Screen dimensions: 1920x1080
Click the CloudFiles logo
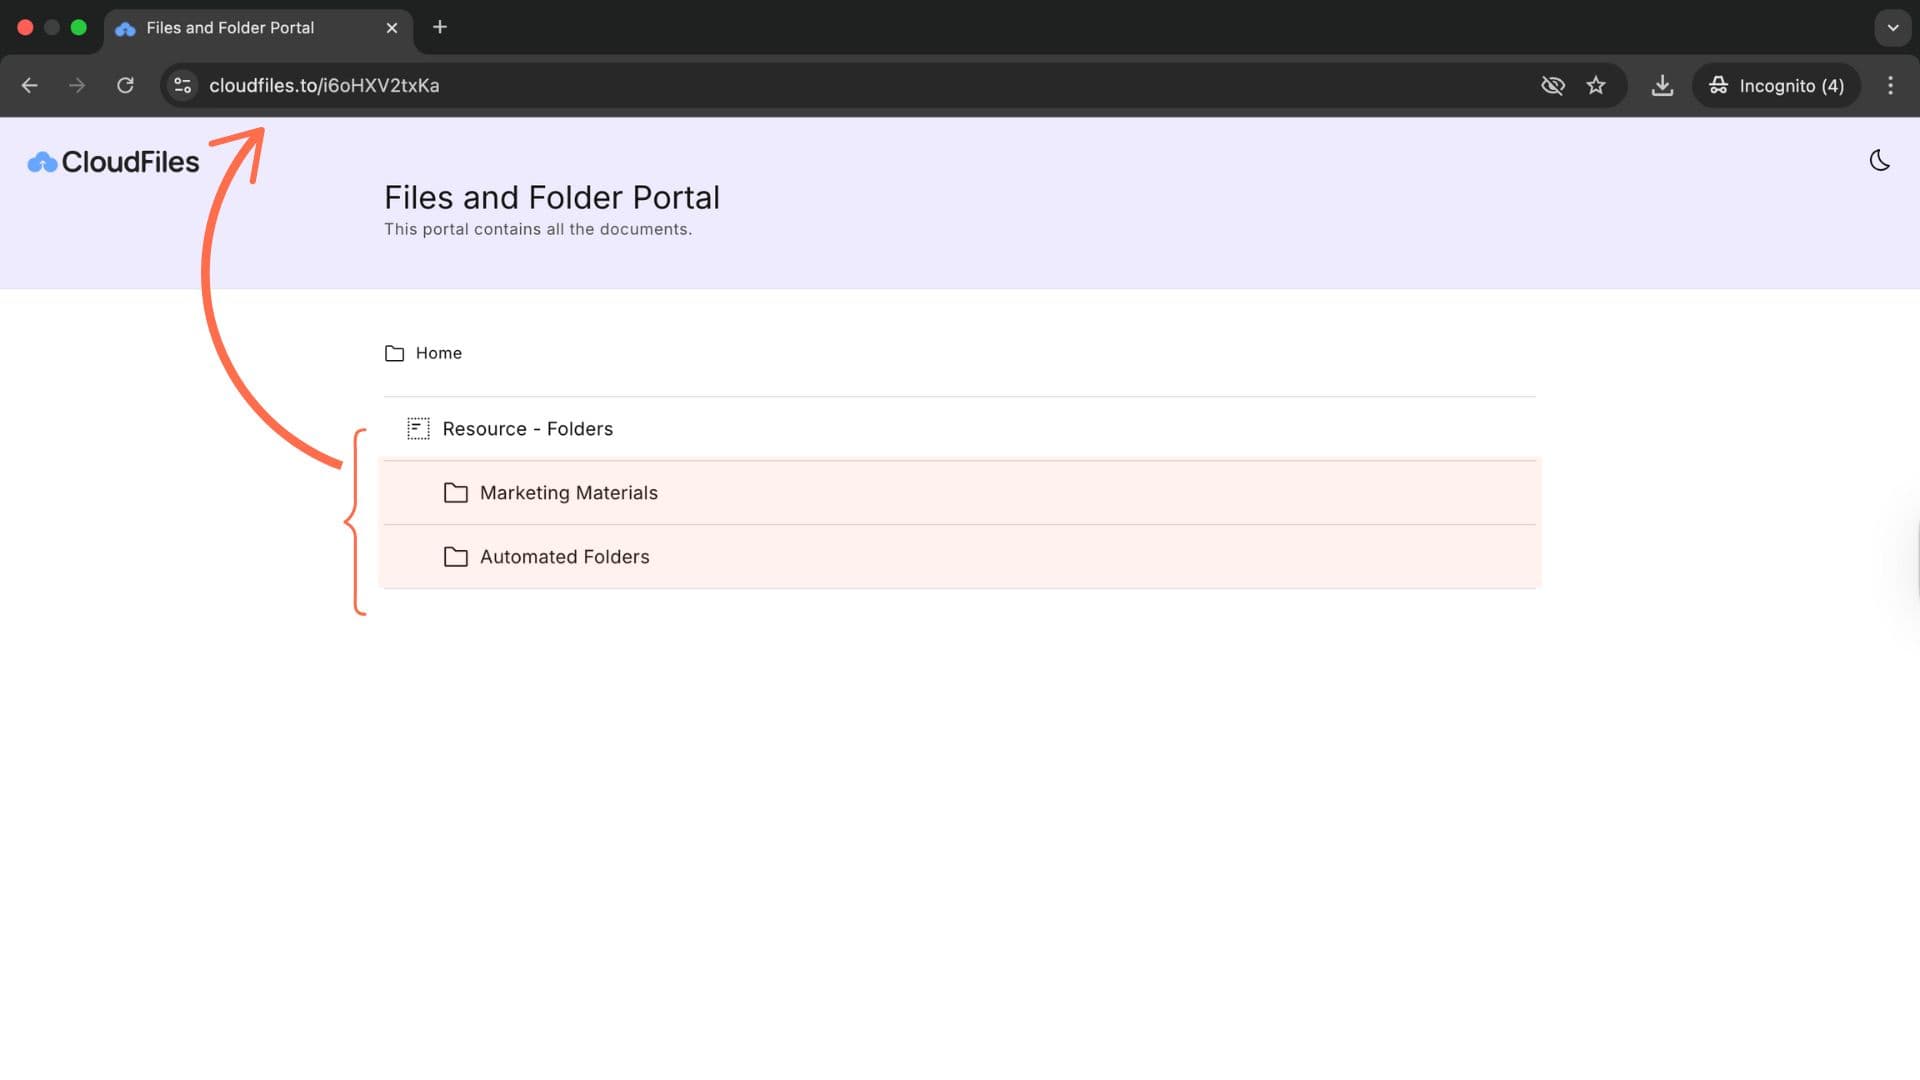113,162
